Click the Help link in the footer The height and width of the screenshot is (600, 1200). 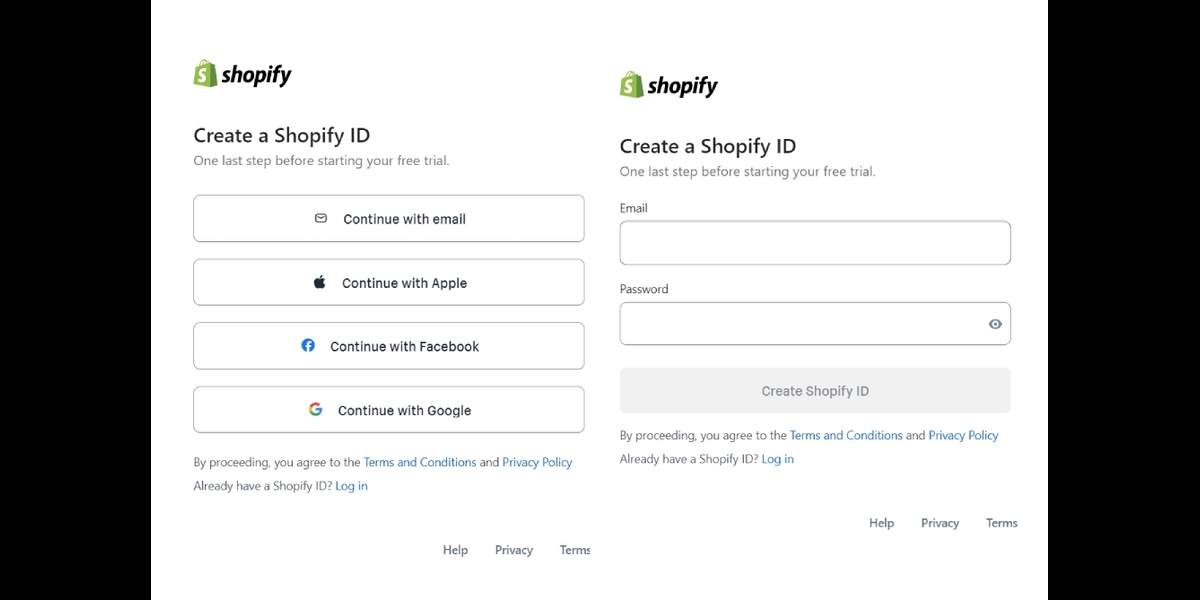(x=455, y=549)
